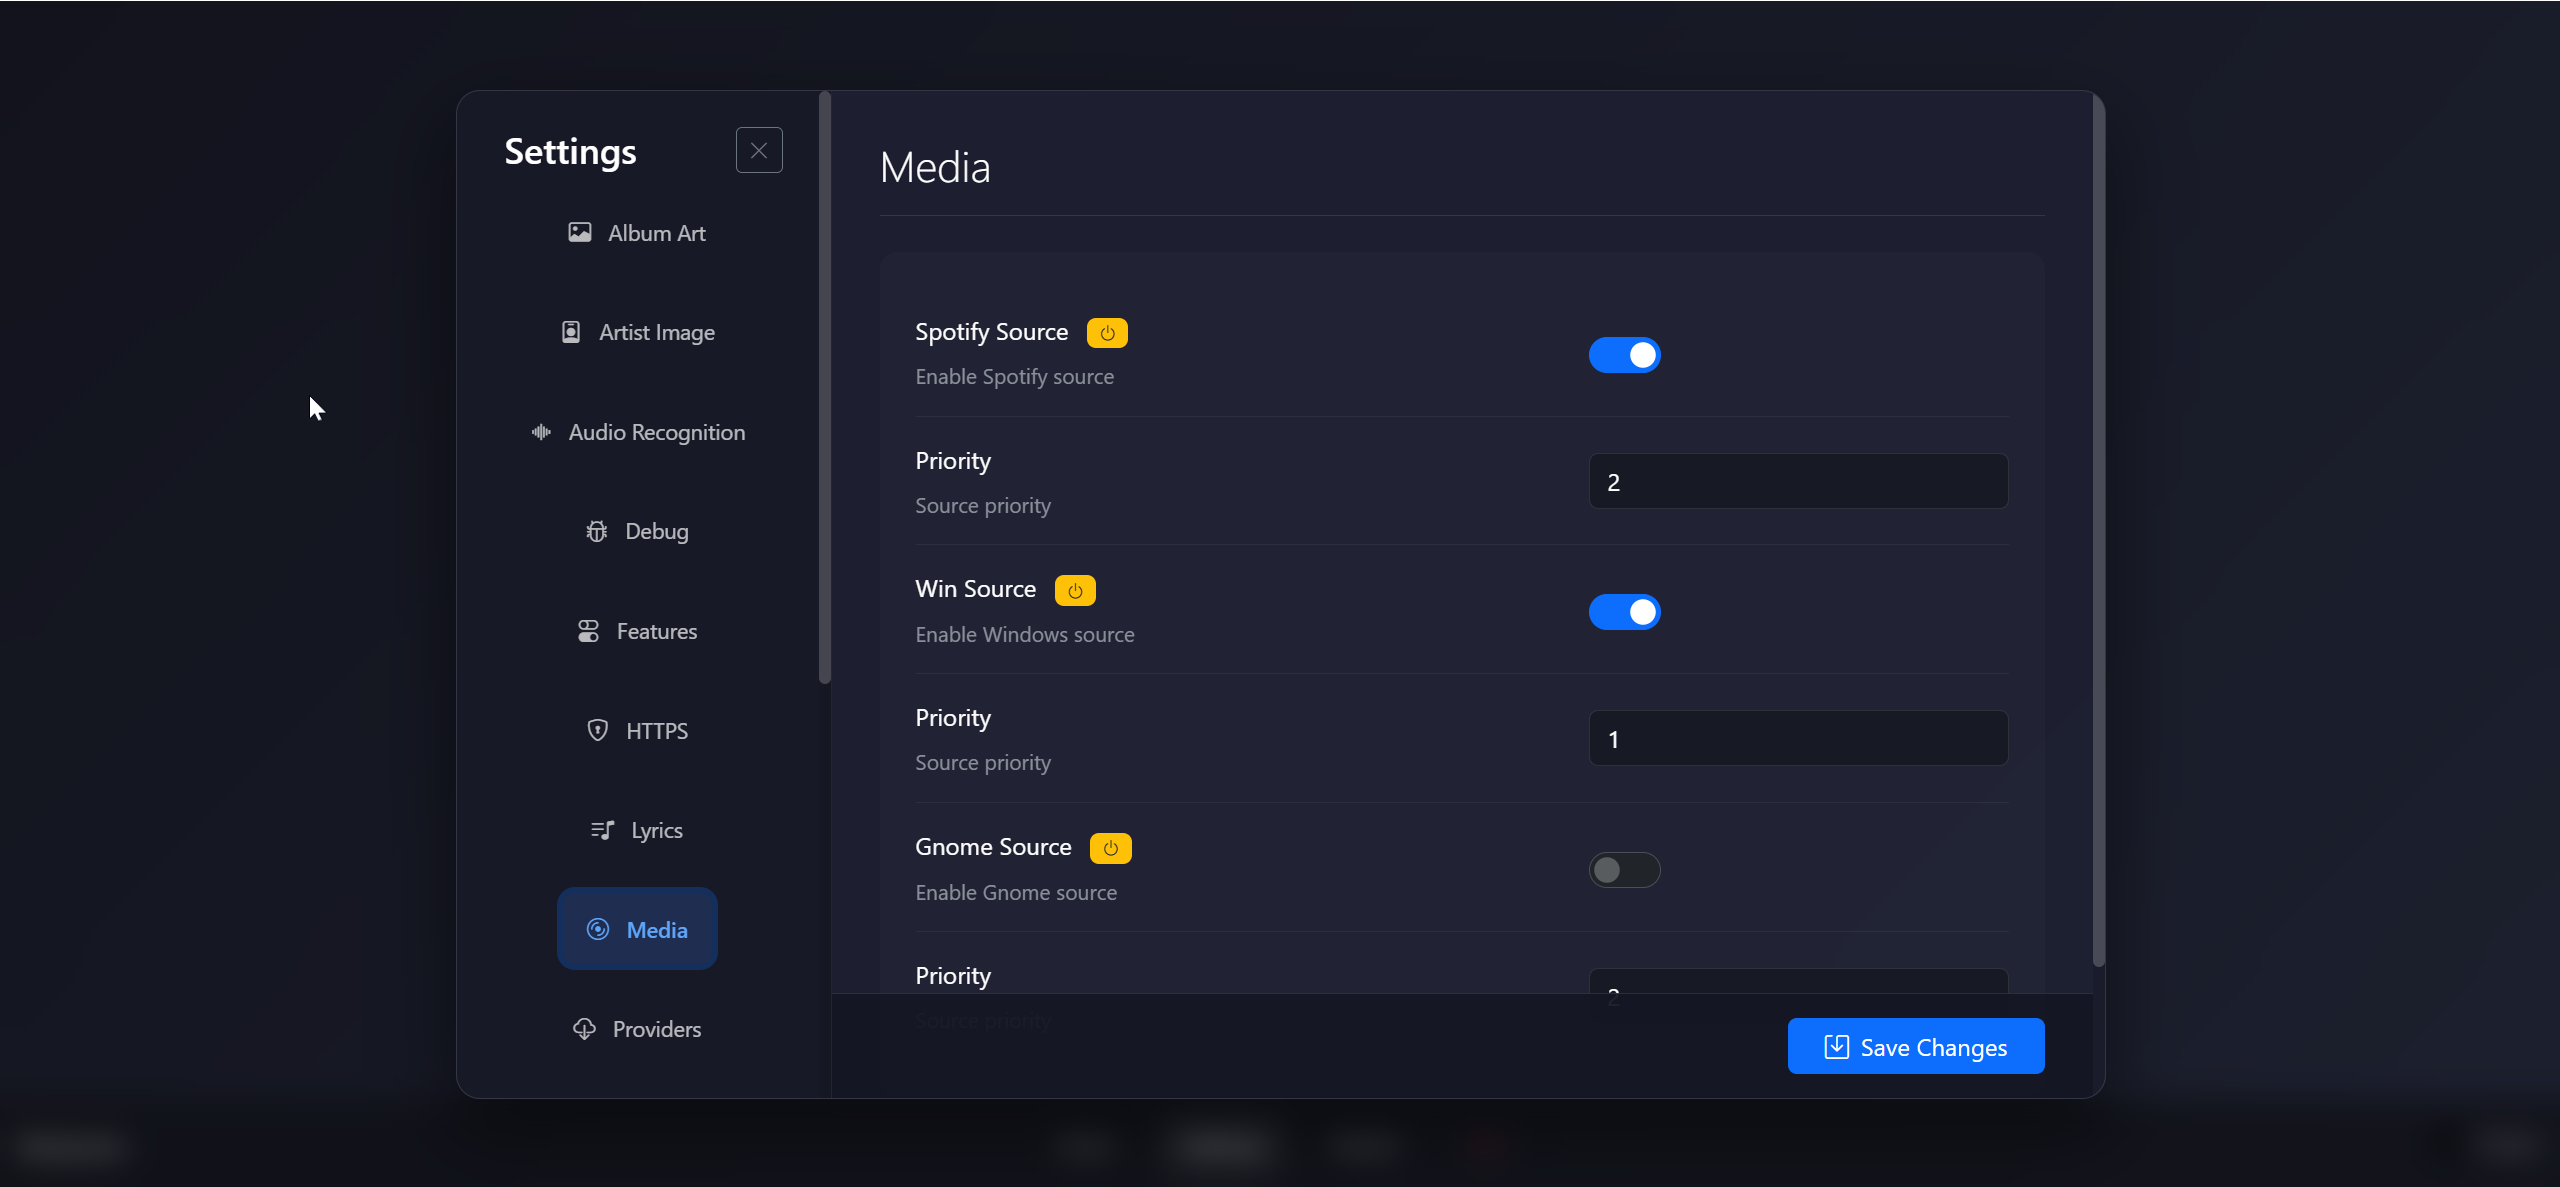Image resolution: width=2560 pixels, height=1187 pixels.
Task: Click yellow power badge next to Gnome Source
Action: click(1110, 848)
